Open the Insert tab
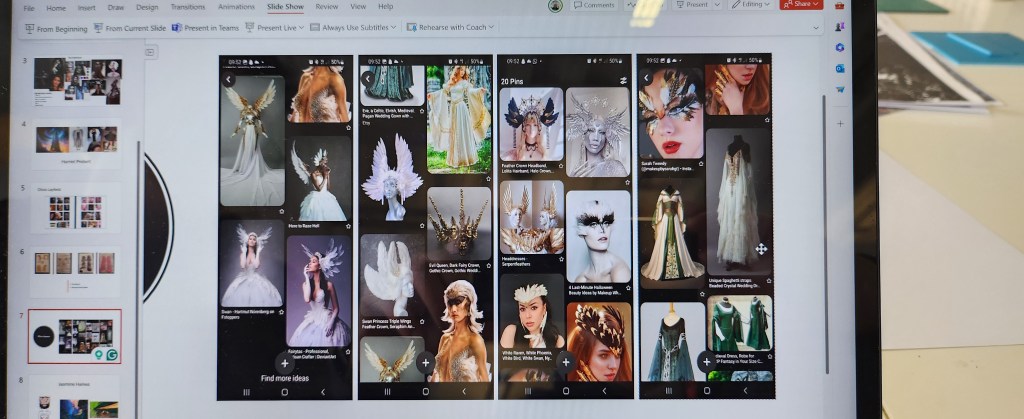 pyautogui.click(x=85, y=6)
